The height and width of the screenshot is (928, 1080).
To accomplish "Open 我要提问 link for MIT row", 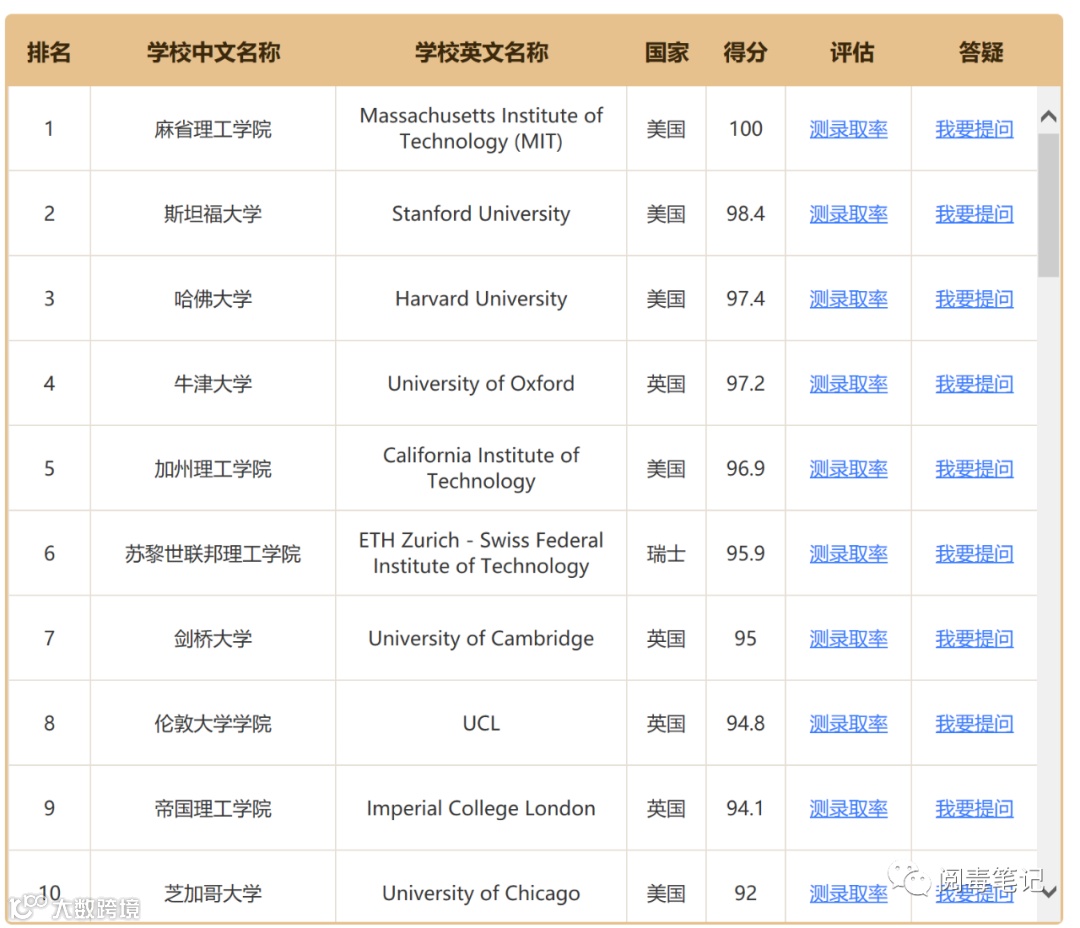I will click(974, 129).
